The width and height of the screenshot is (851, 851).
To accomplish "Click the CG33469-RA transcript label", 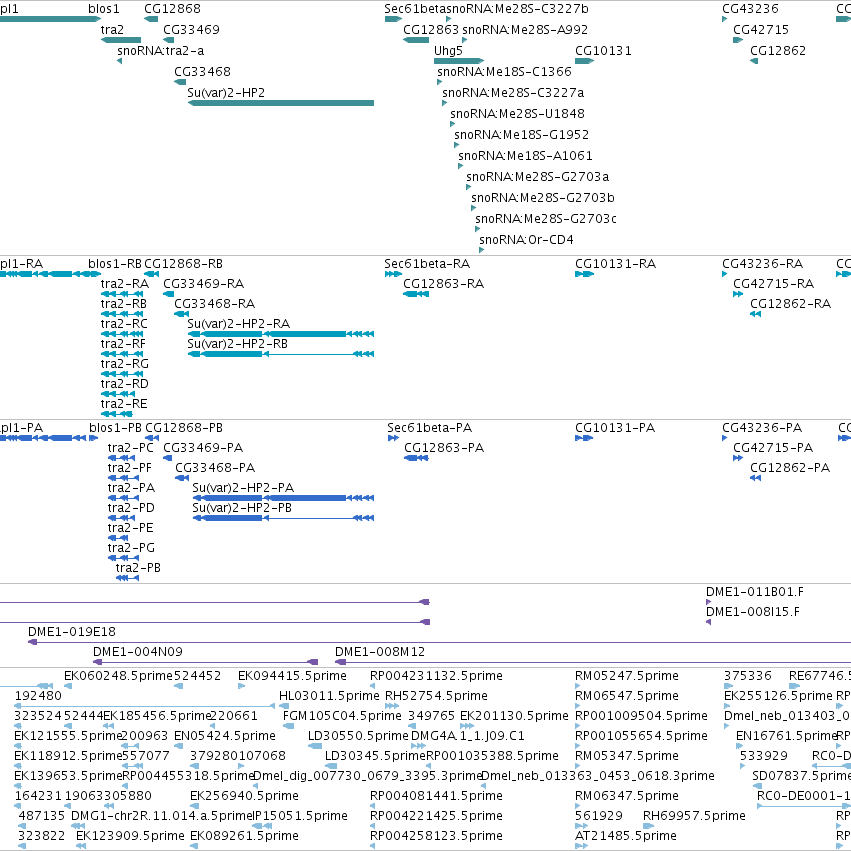I will click(x=204, y=284).
